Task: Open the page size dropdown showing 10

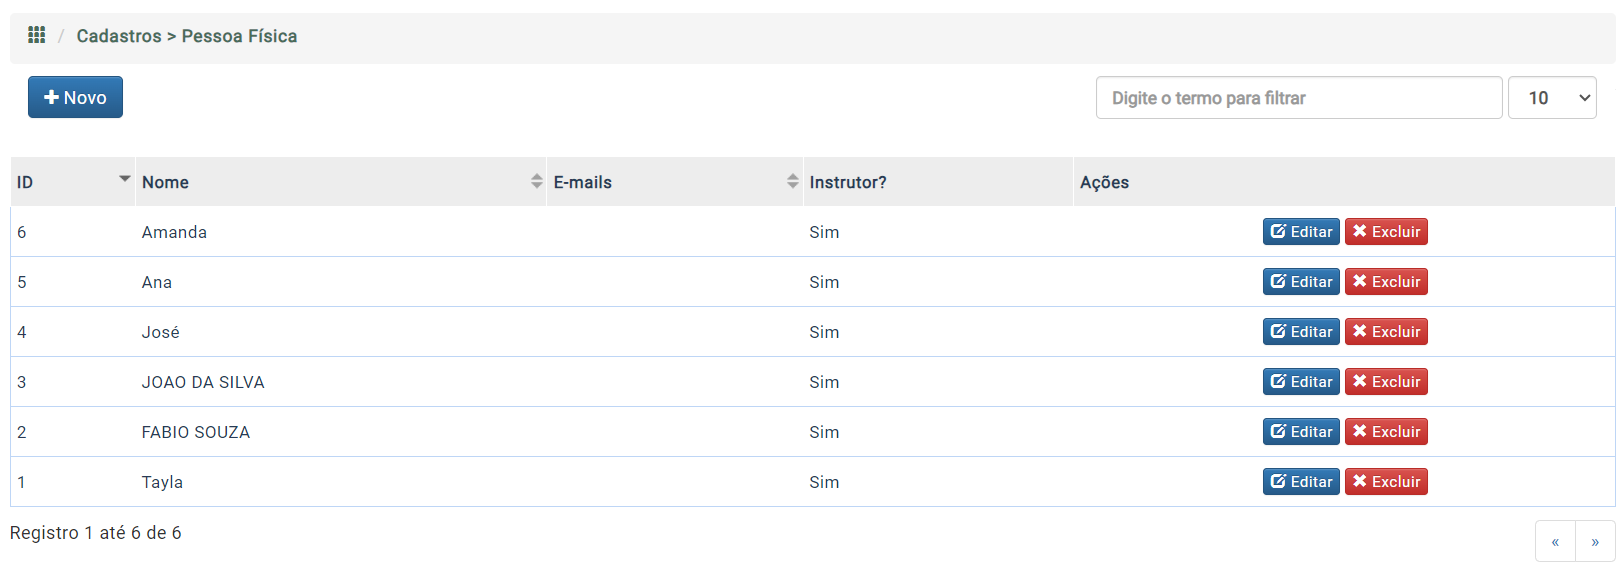Action: coord(1552,98)
